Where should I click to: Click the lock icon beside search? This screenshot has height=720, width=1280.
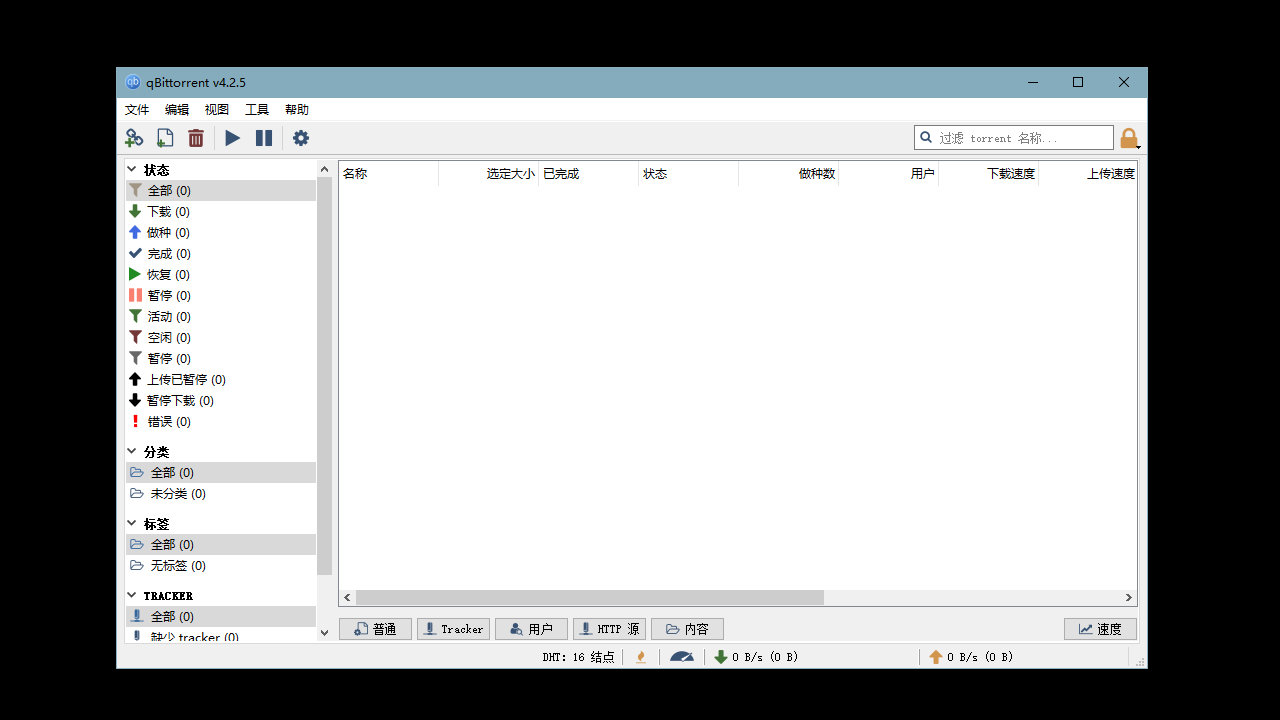[1129, 138]
